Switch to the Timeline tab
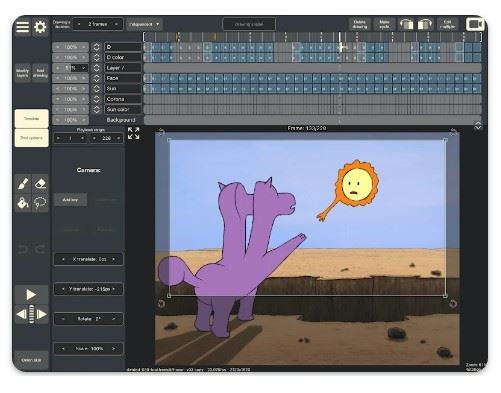The width and height of the screenshot is (501, 393). (32, 119)
